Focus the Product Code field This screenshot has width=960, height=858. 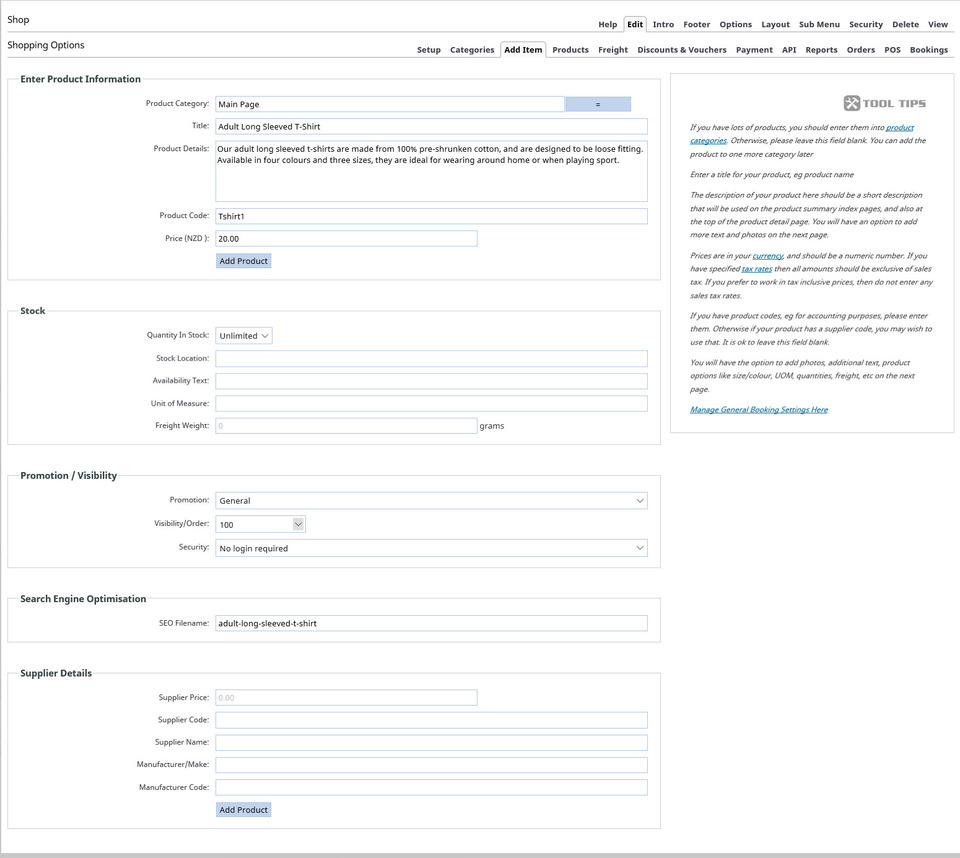click(431, 216)
